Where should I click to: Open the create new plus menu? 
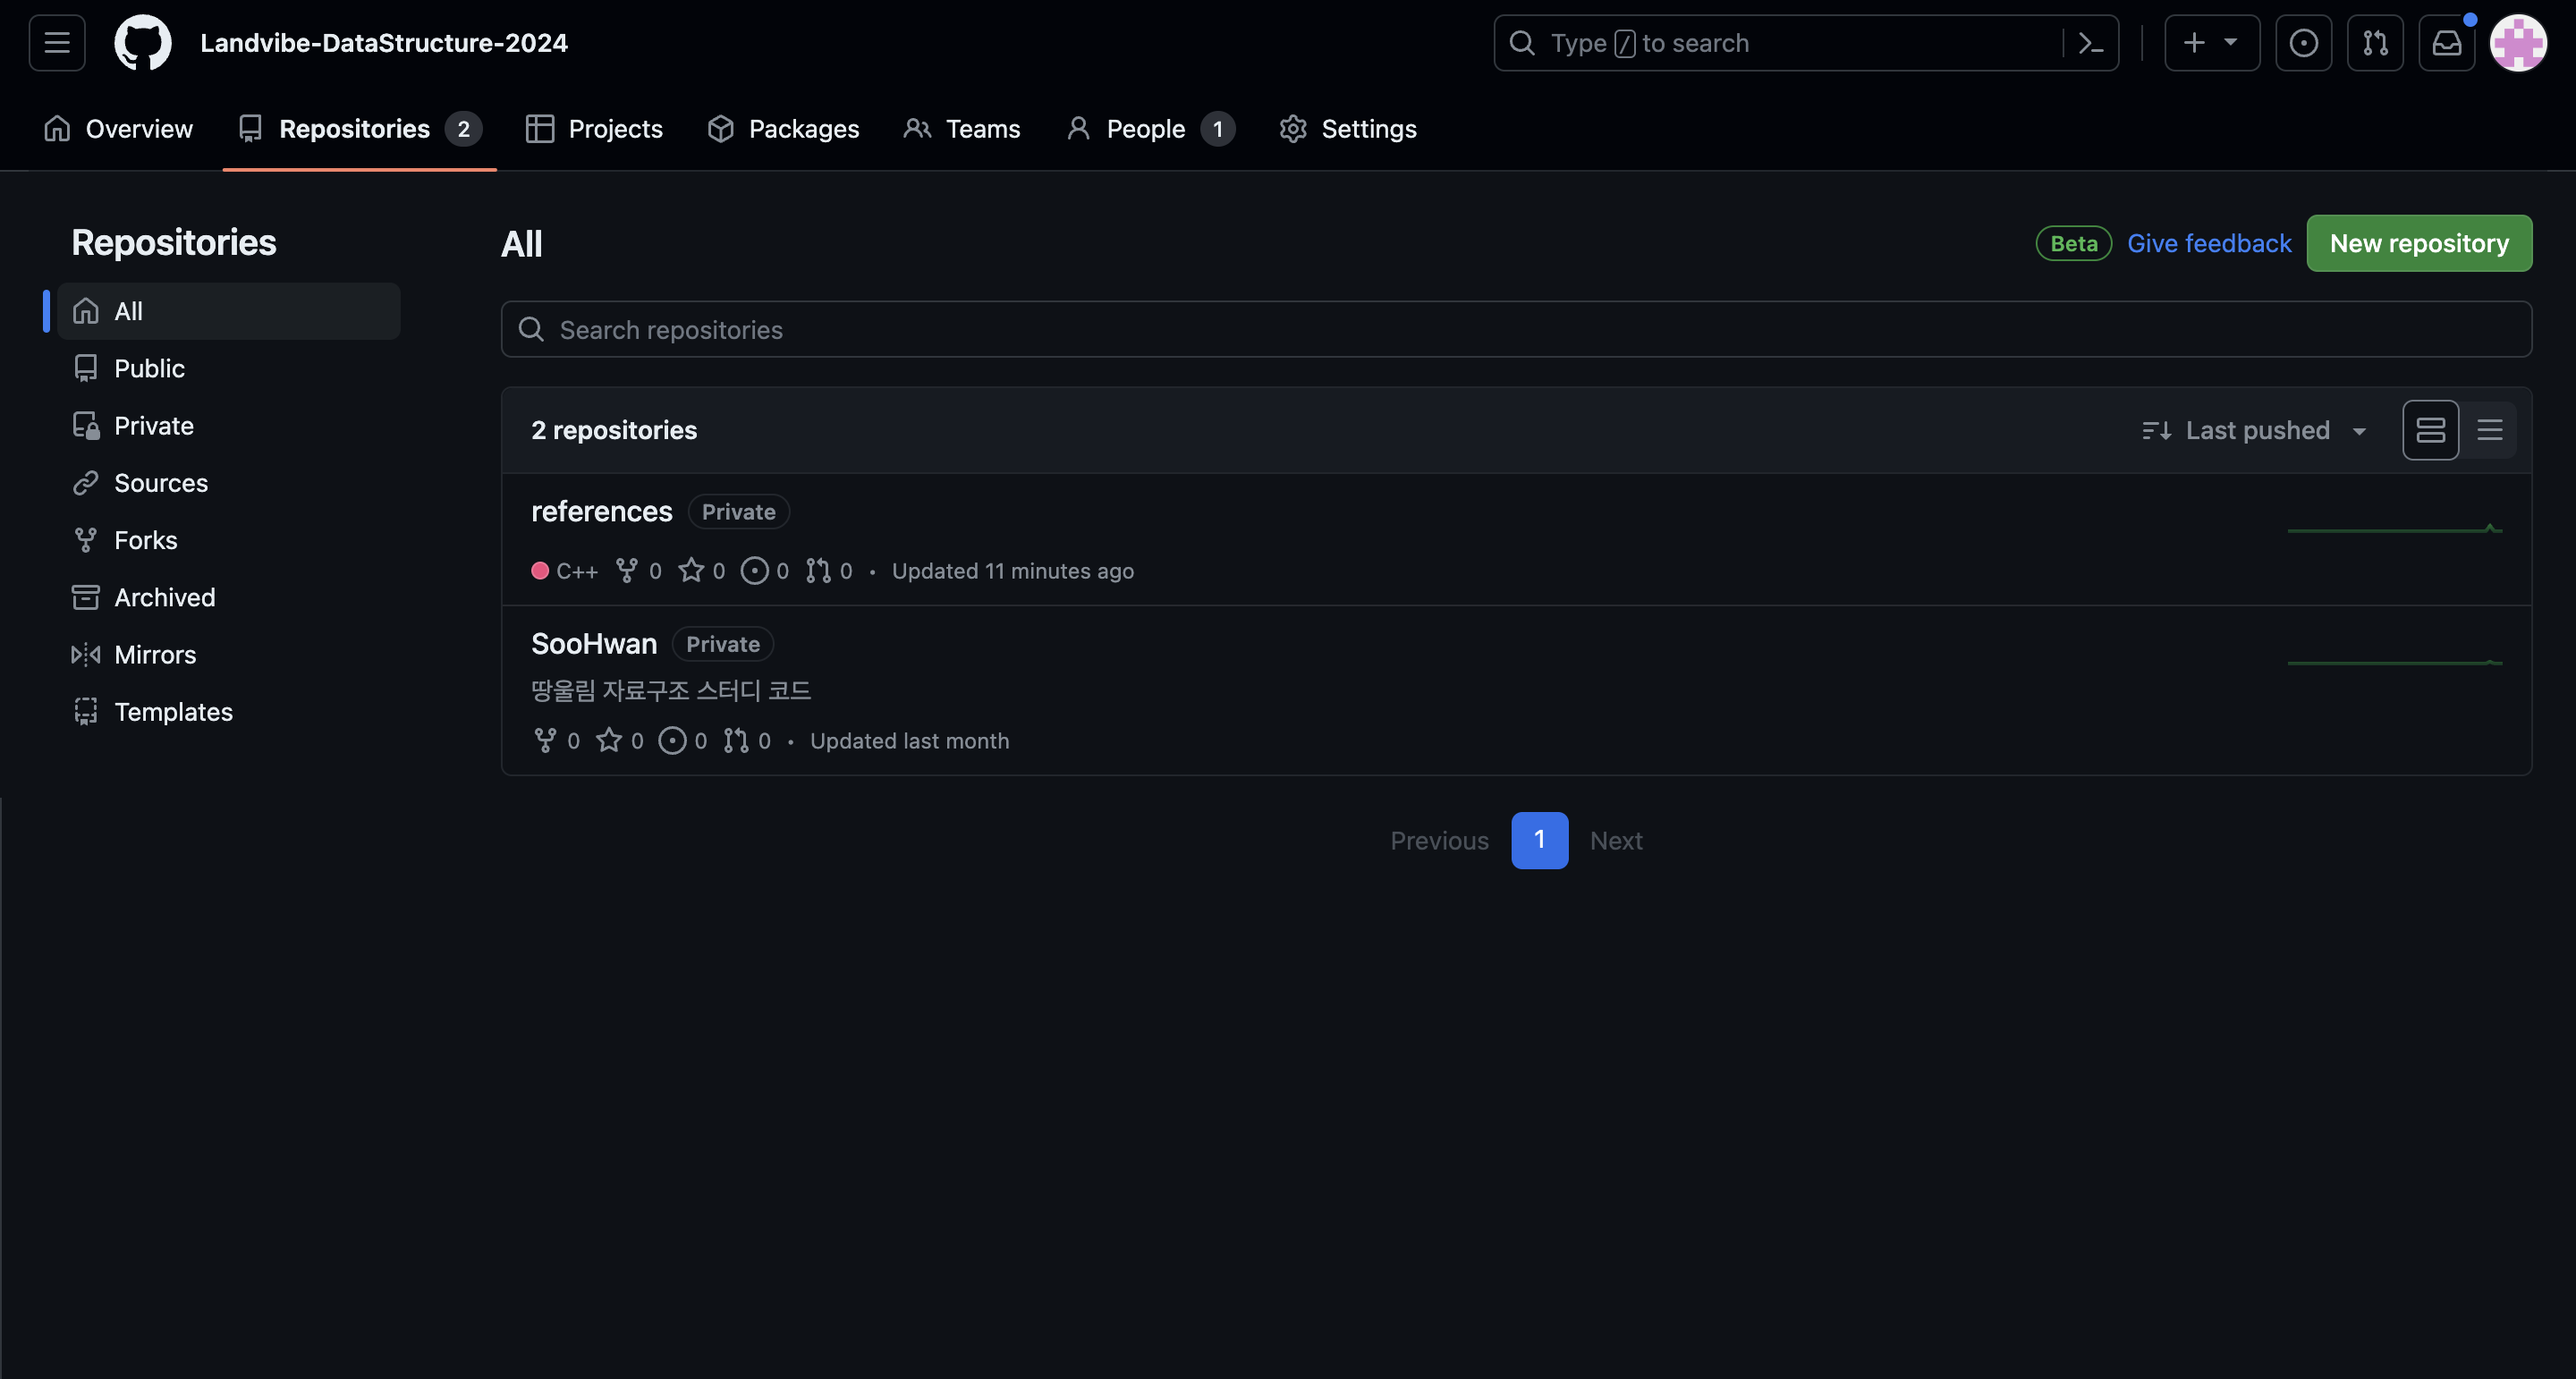pos(2212,43)
